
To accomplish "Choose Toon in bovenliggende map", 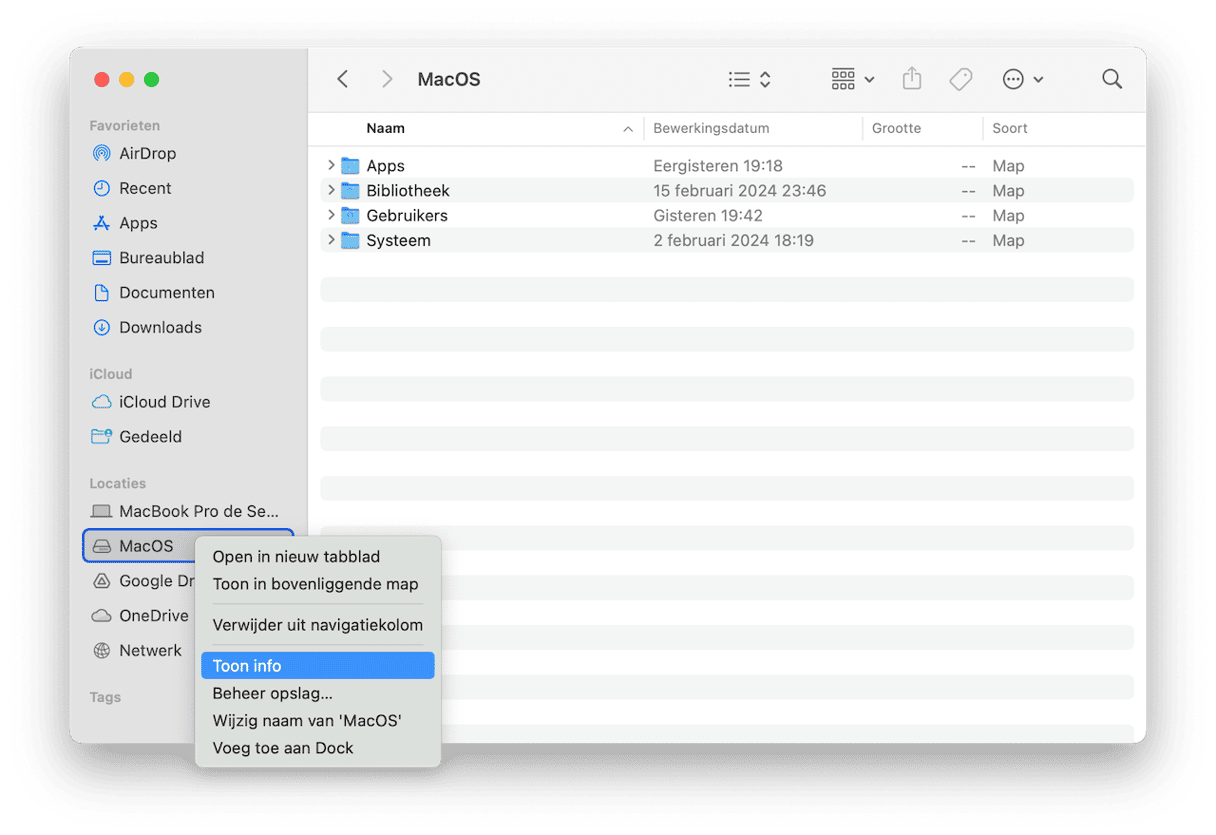I will pos(317,584).
